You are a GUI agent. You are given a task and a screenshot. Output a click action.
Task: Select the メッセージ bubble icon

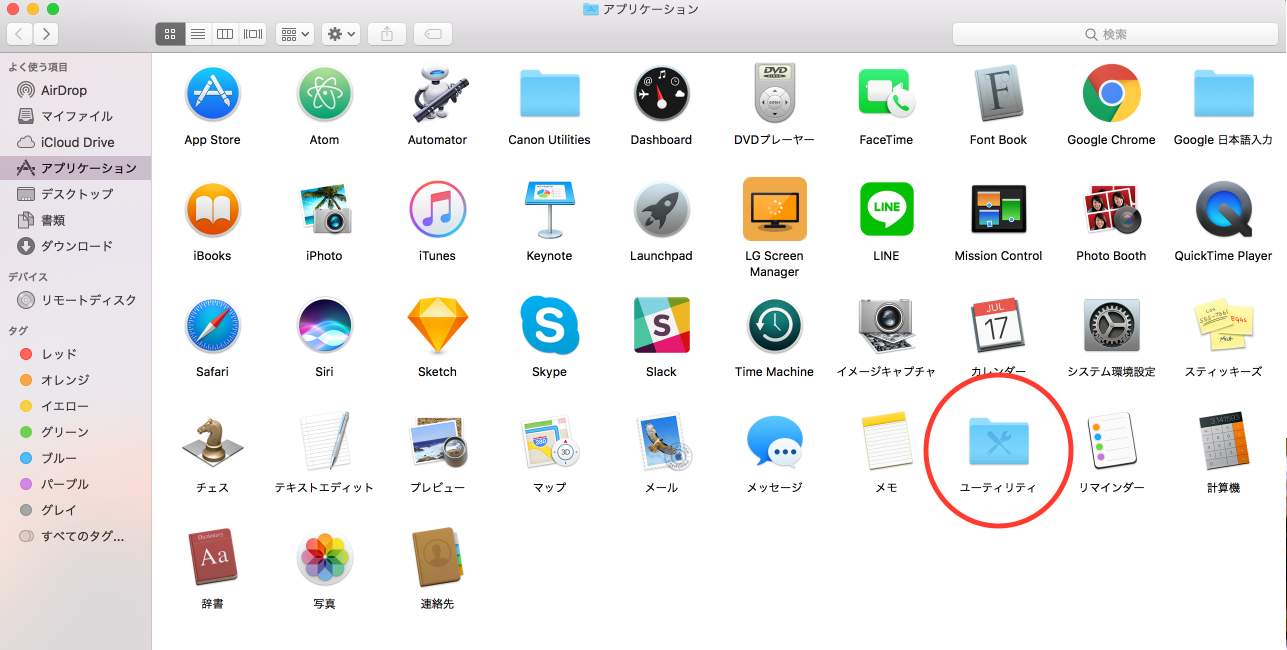(x=774, y=443)
